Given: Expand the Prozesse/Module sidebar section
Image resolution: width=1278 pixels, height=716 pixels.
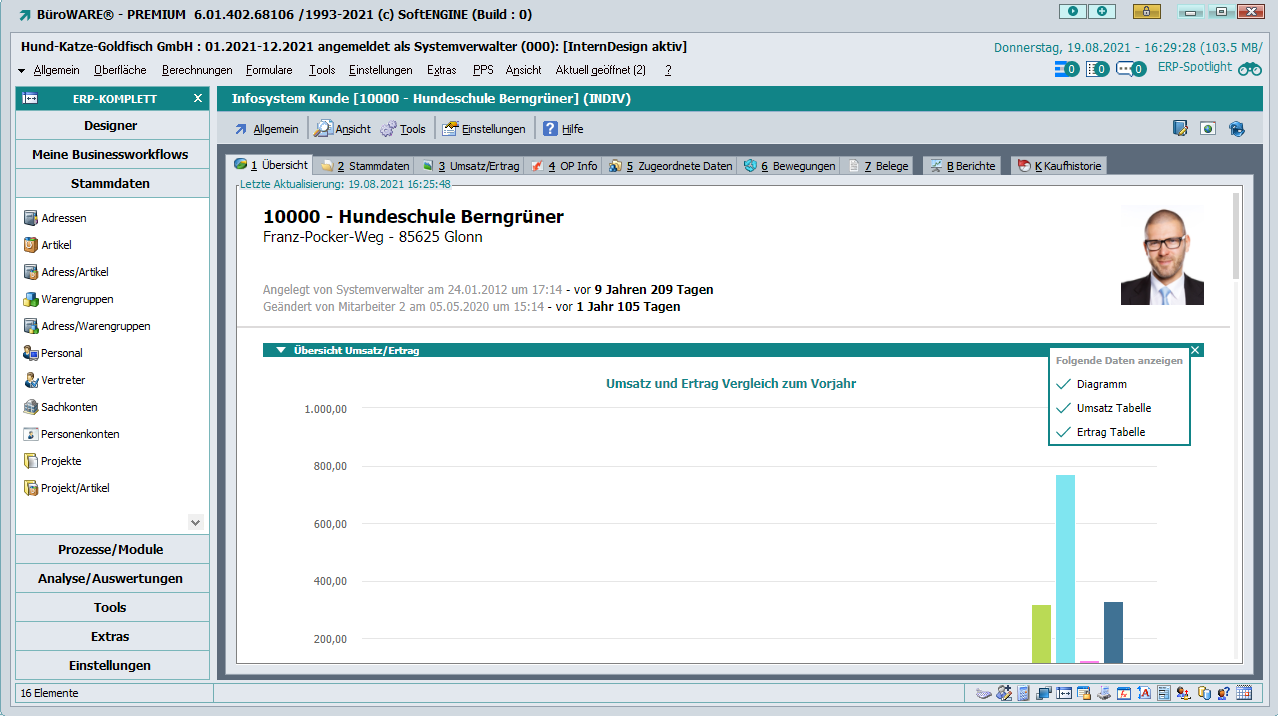Looking at the screenshot, I should pyautogui.click(x=111, y=550).
